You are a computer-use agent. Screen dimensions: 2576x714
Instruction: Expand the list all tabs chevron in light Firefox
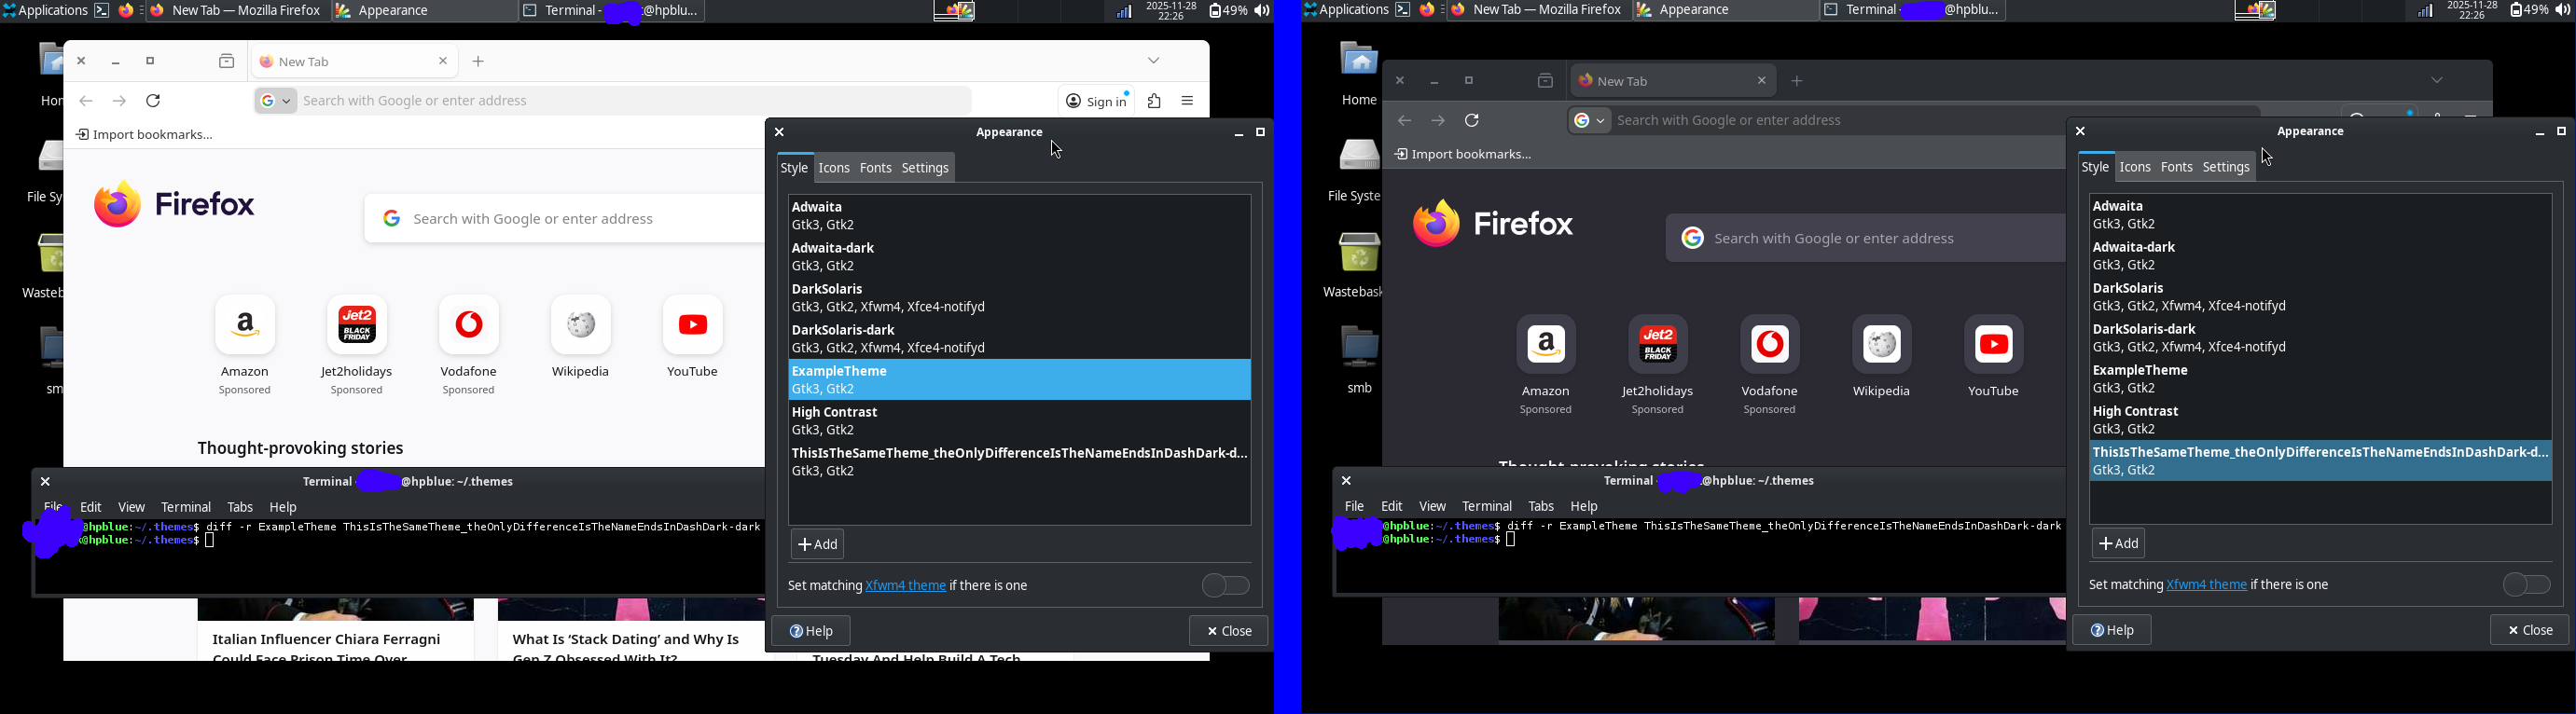[x=1154, y=62]
